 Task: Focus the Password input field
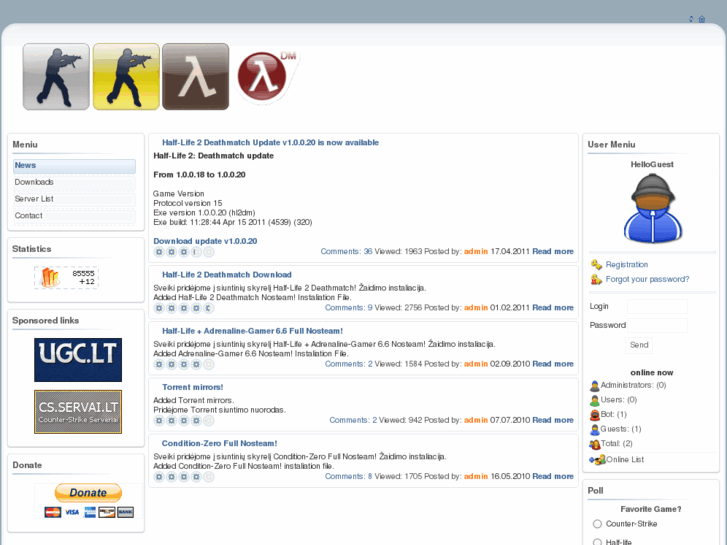[x=657, y=326]
